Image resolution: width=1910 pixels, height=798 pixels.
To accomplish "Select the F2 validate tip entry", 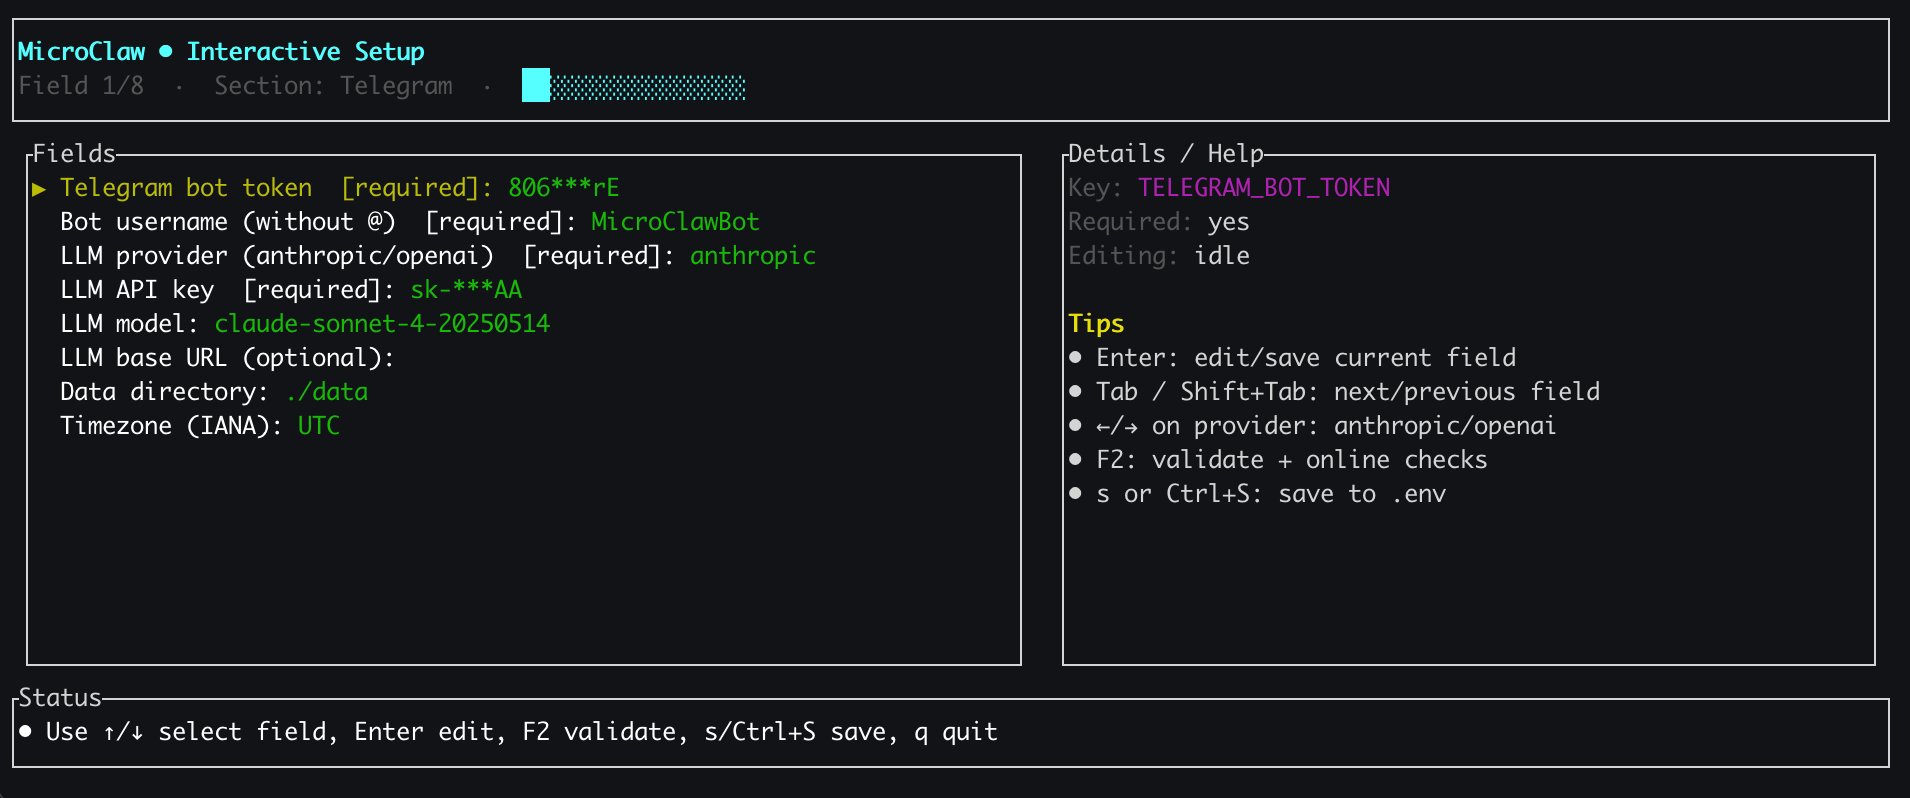I will coord(1290,459).
